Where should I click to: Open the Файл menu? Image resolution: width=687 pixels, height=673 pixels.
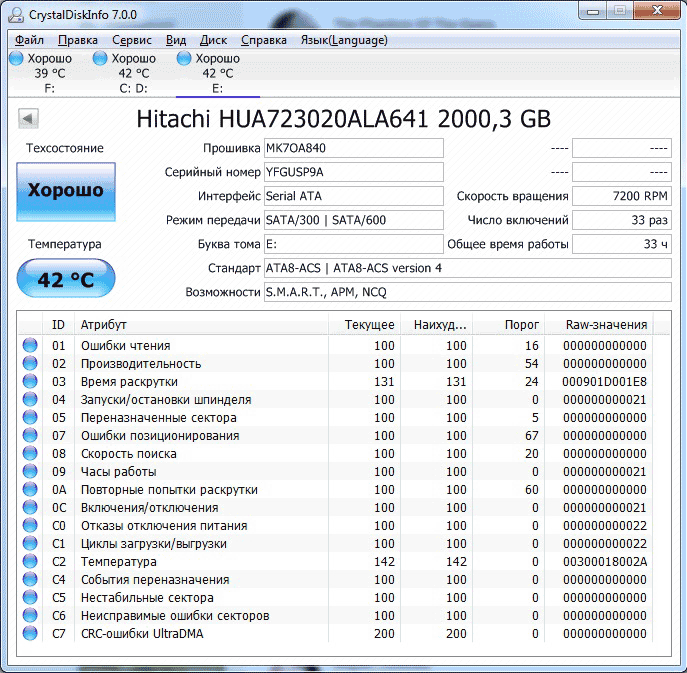click(30, 40)
